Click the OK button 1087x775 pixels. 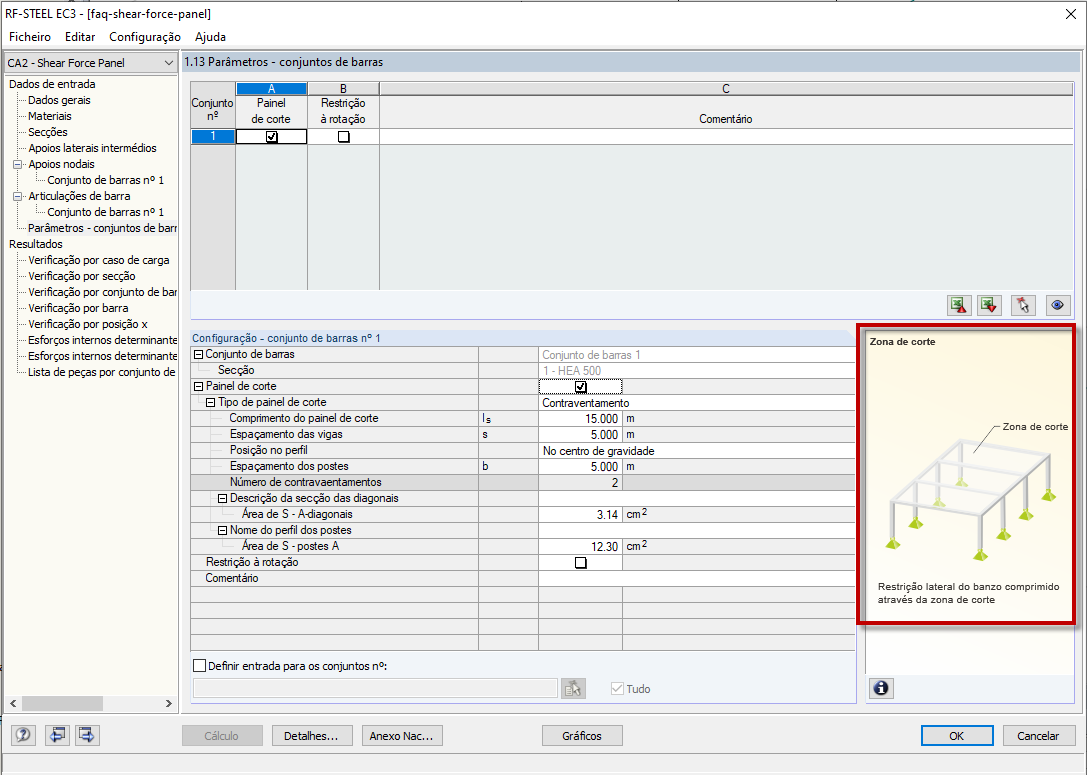pyautogui.click(x=957, y=735)
